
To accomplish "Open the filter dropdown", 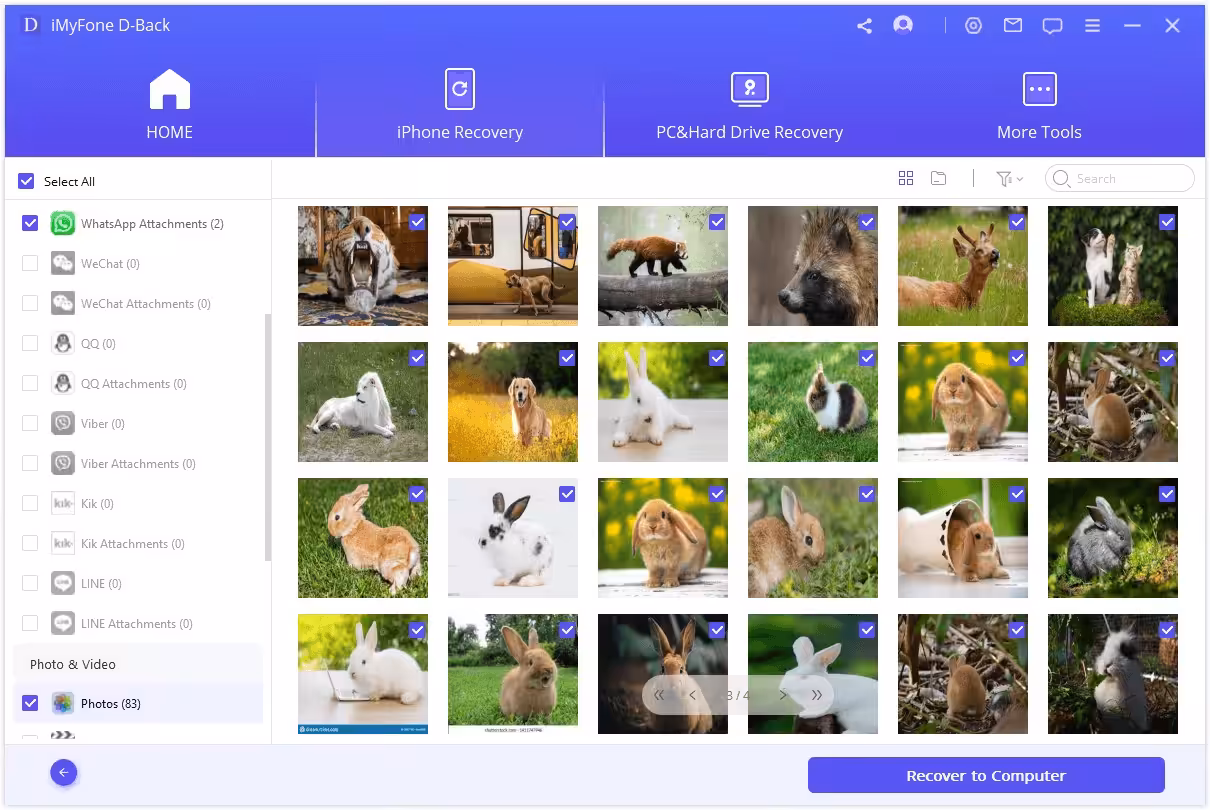I will [x=1009, y=178].
